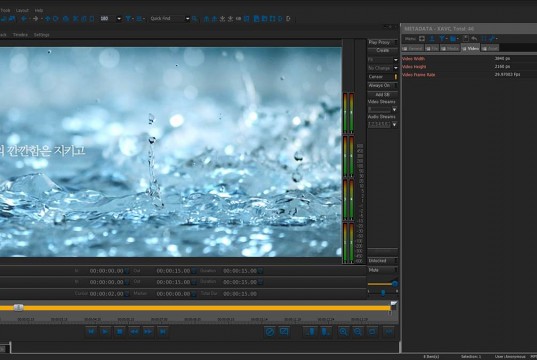Click the fast forward button
Screen dimensions: 537x360
148,332
